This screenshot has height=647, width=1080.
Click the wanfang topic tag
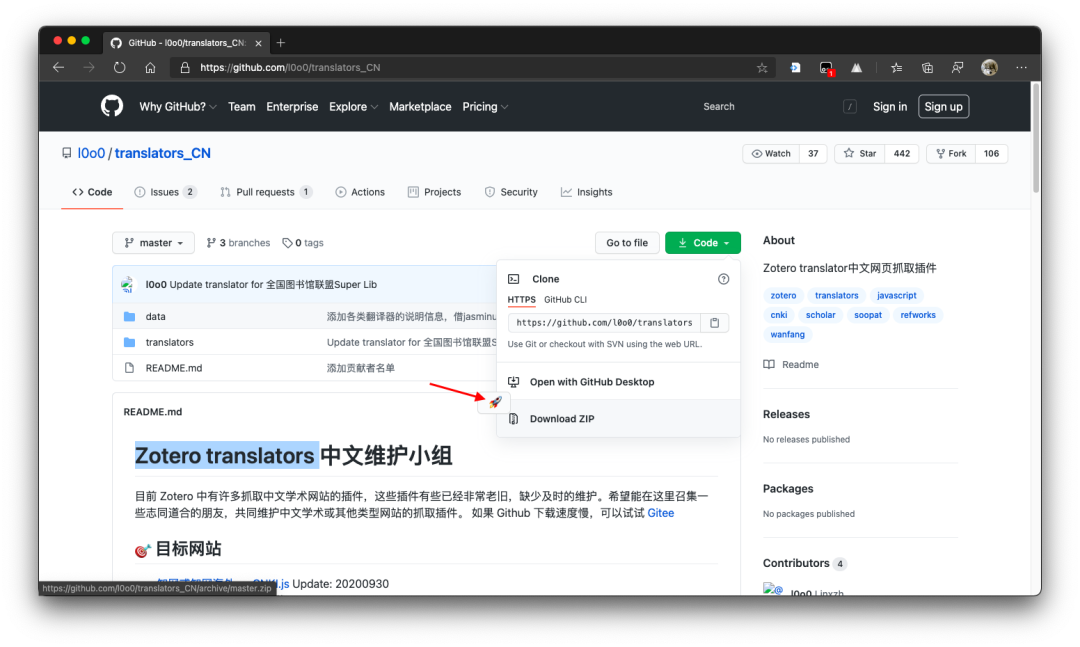[787, 334]
